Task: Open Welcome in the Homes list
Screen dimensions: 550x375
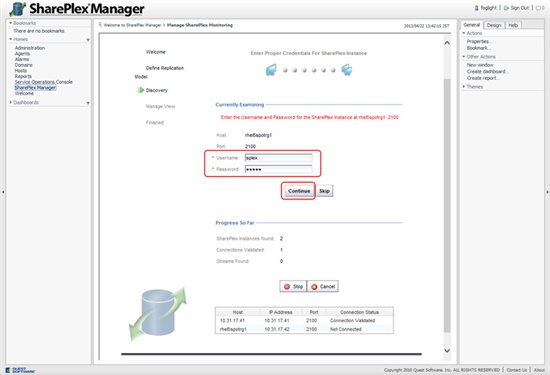Action: click(24, 93)
